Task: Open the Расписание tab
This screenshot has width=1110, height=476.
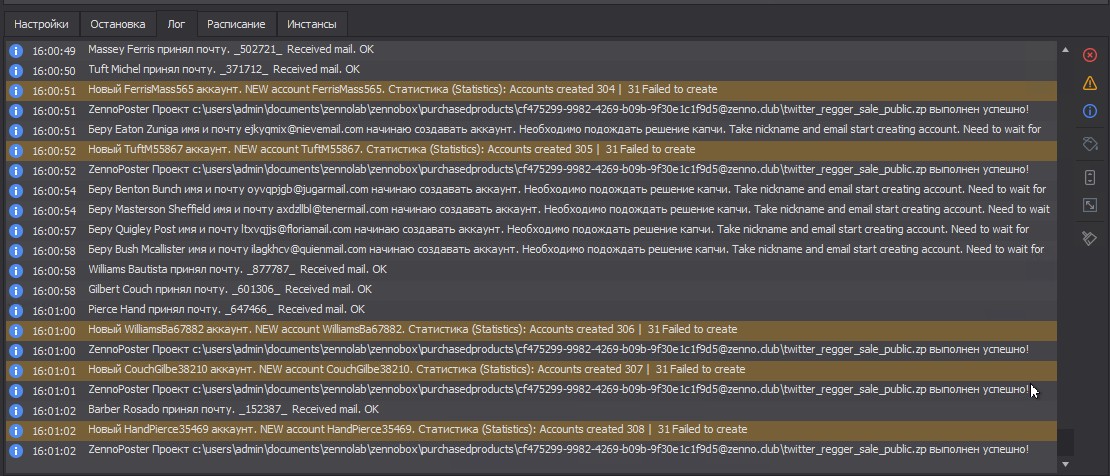Action: click(236, 24)
